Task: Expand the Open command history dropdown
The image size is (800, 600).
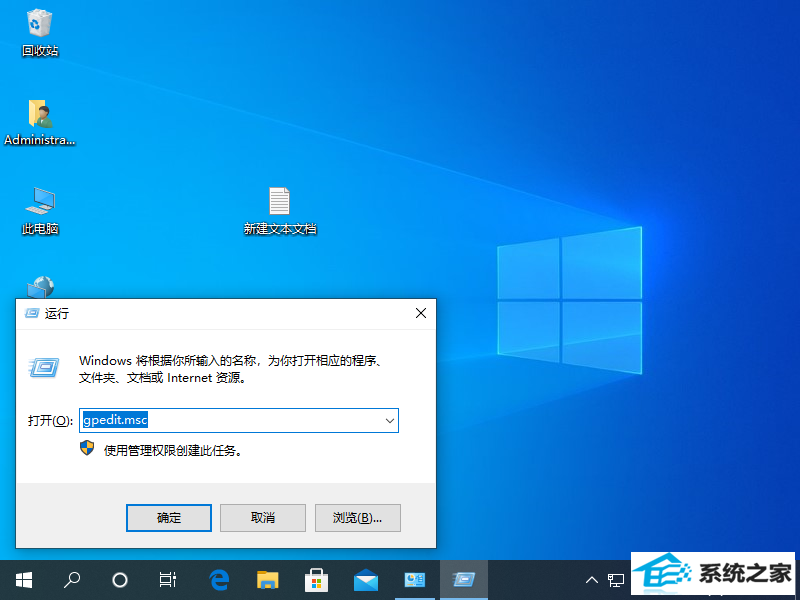Action: point(390,420)
